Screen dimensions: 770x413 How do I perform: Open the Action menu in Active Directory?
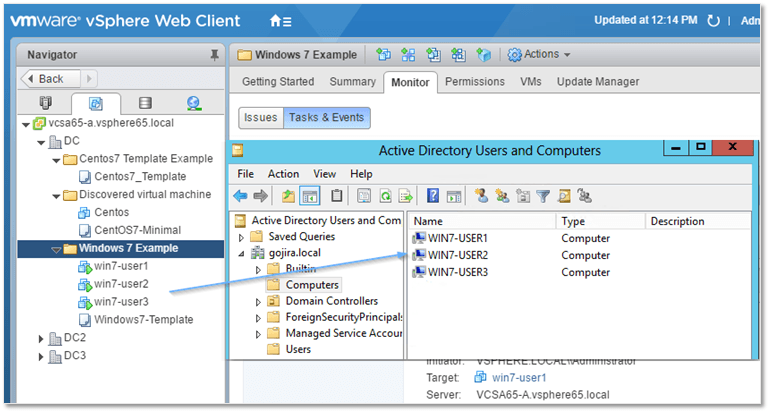pyautogui.click(x=283, y=174)
